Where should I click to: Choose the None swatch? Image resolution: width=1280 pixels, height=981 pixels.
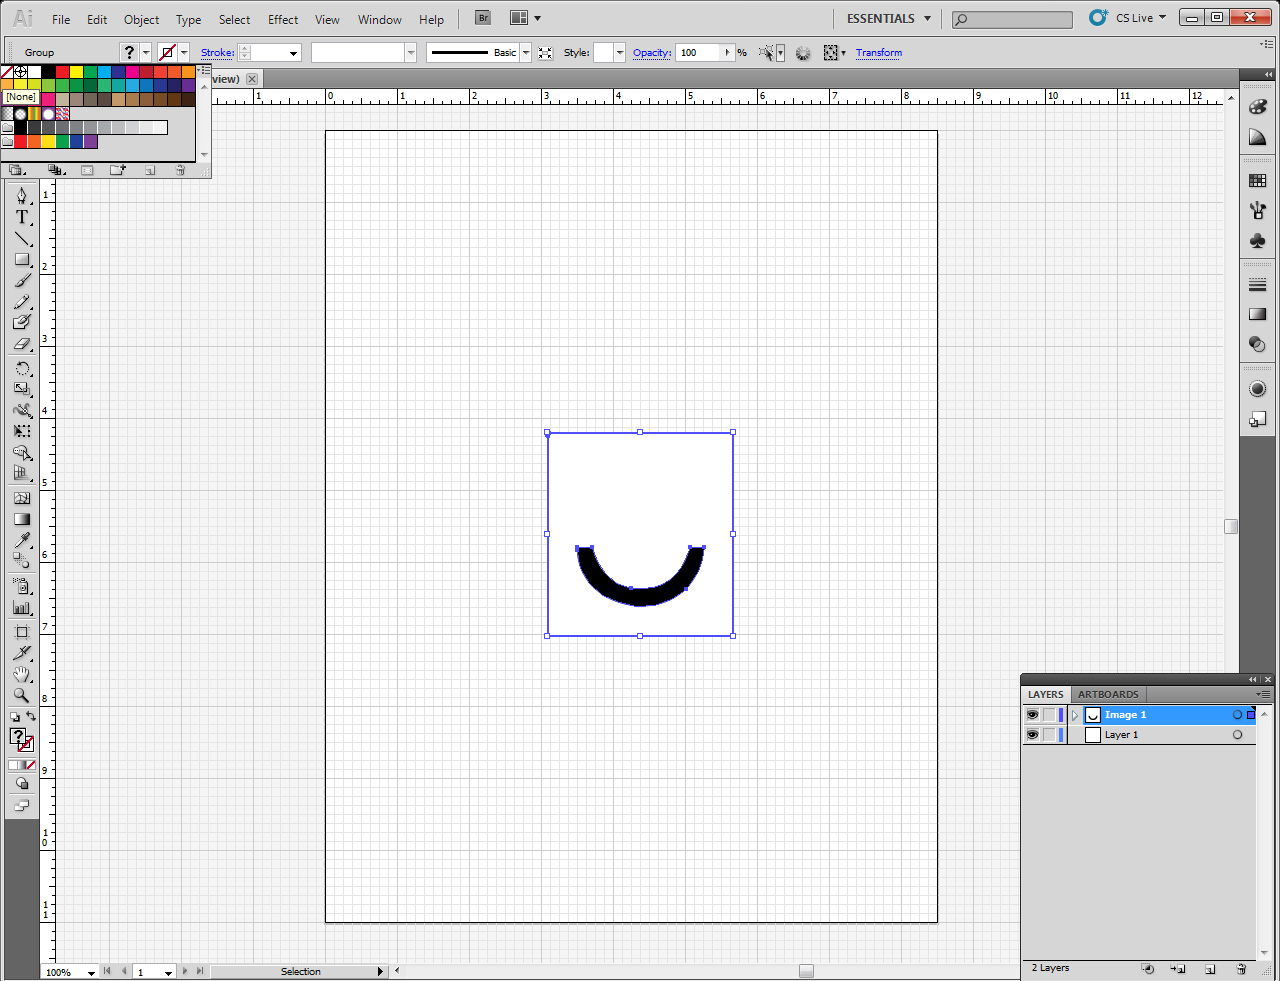[x=7, y=72]
